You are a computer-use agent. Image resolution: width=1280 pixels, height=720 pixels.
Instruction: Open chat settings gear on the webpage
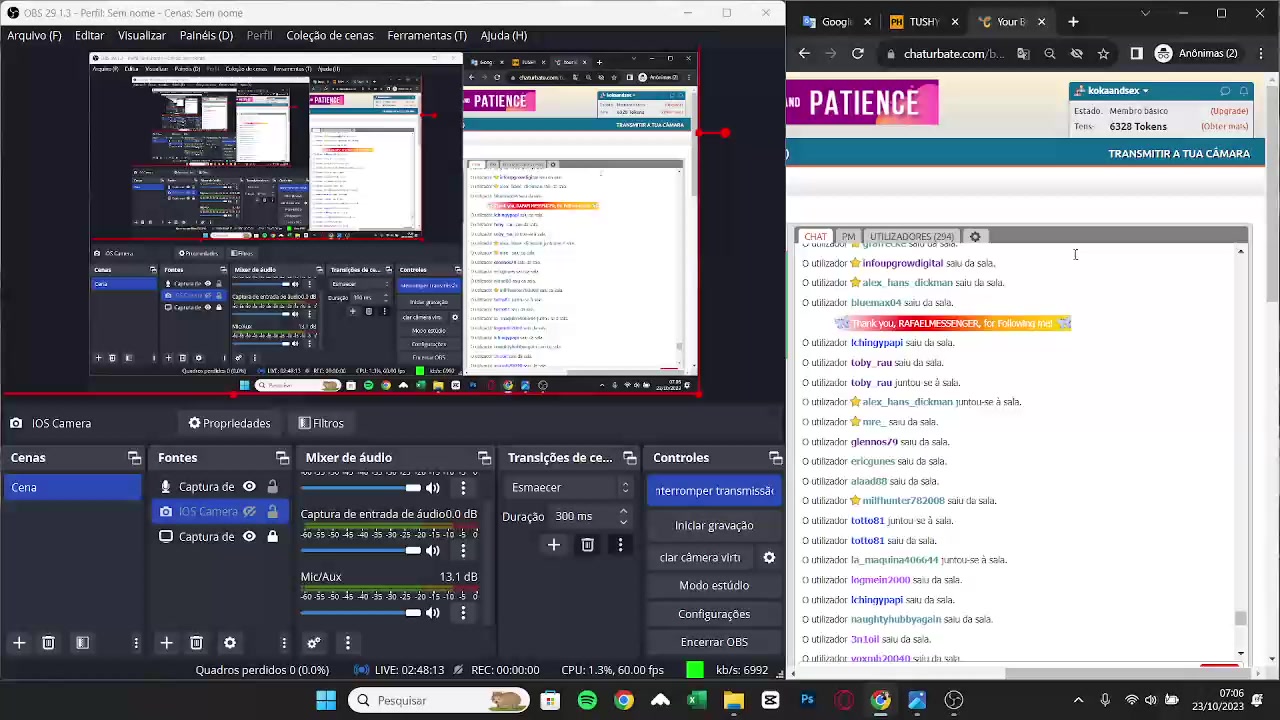click(975, 237)
